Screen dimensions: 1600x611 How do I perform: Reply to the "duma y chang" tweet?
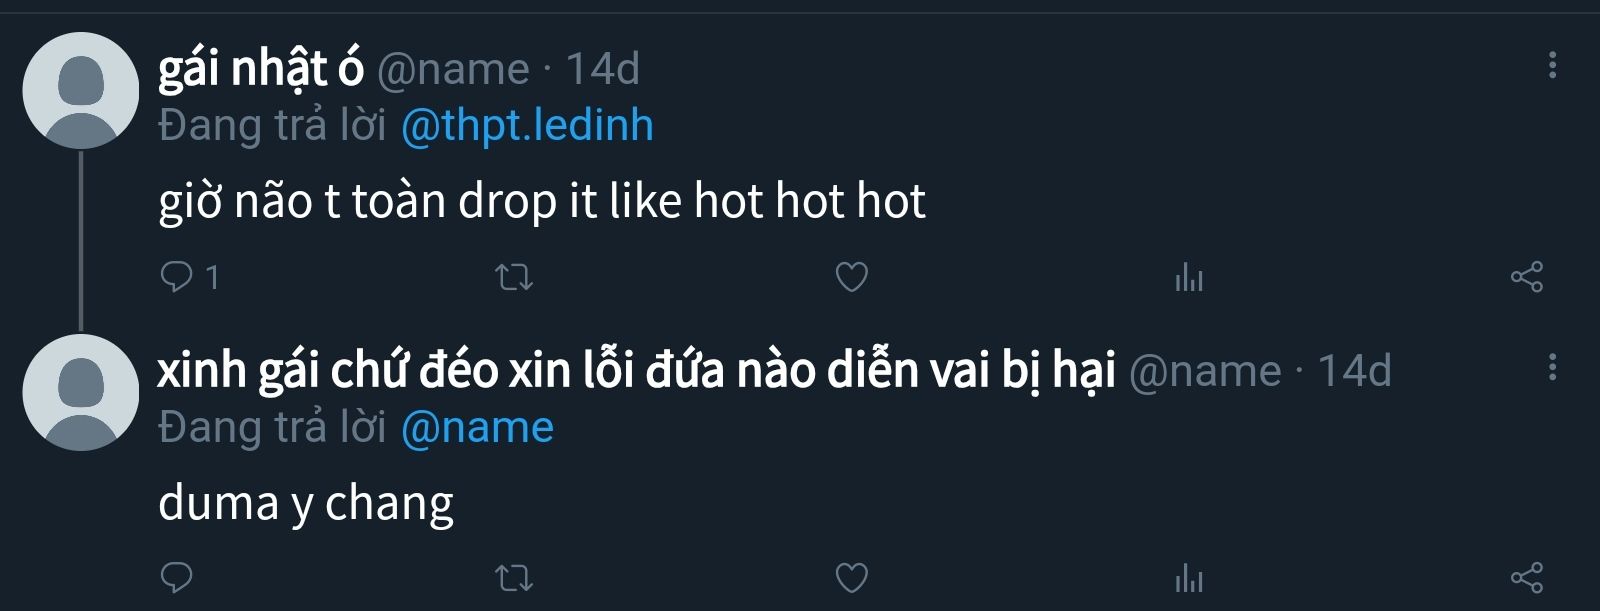click(177, 577)
